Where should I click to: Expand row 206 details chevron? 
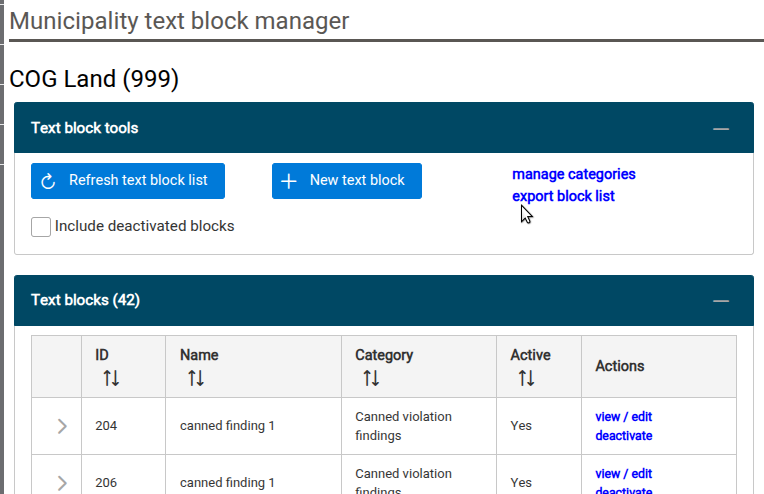62,483
